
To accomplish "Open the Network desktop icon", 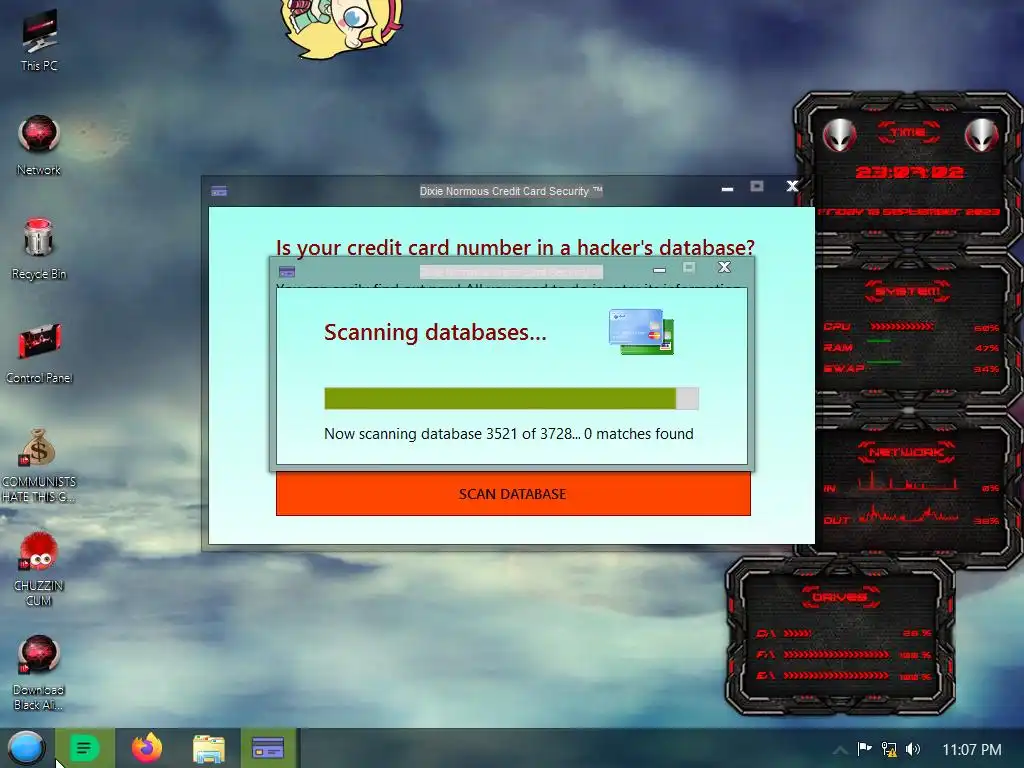I will pos(39,145).
